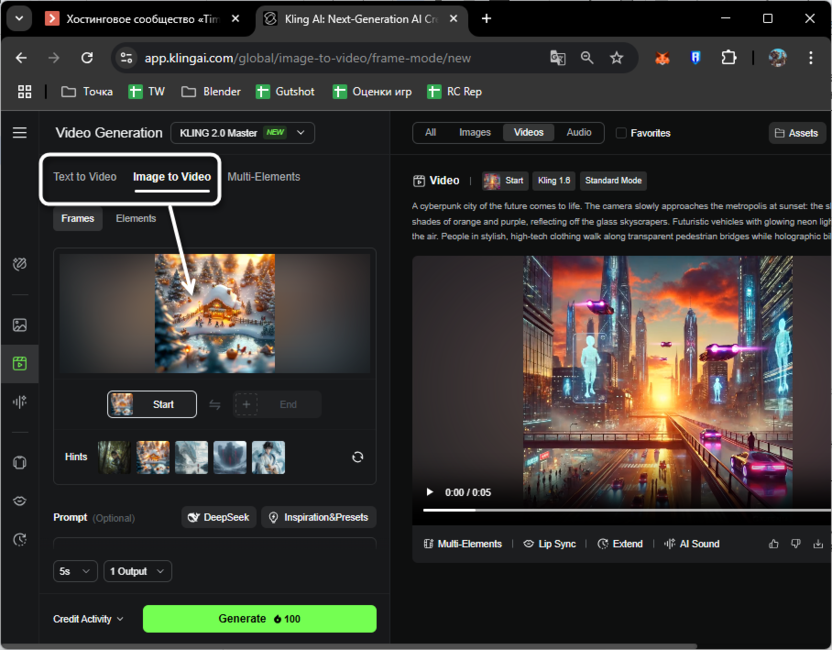Click the Start frame button

click(152, 405)
